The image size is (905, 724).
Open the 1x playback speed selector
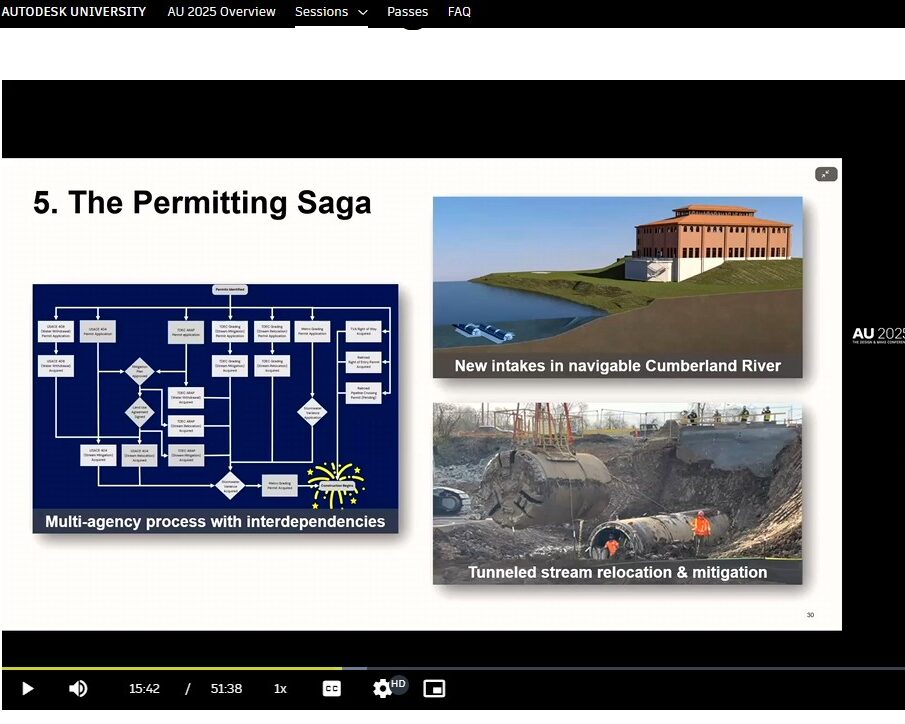coord(280,688)
